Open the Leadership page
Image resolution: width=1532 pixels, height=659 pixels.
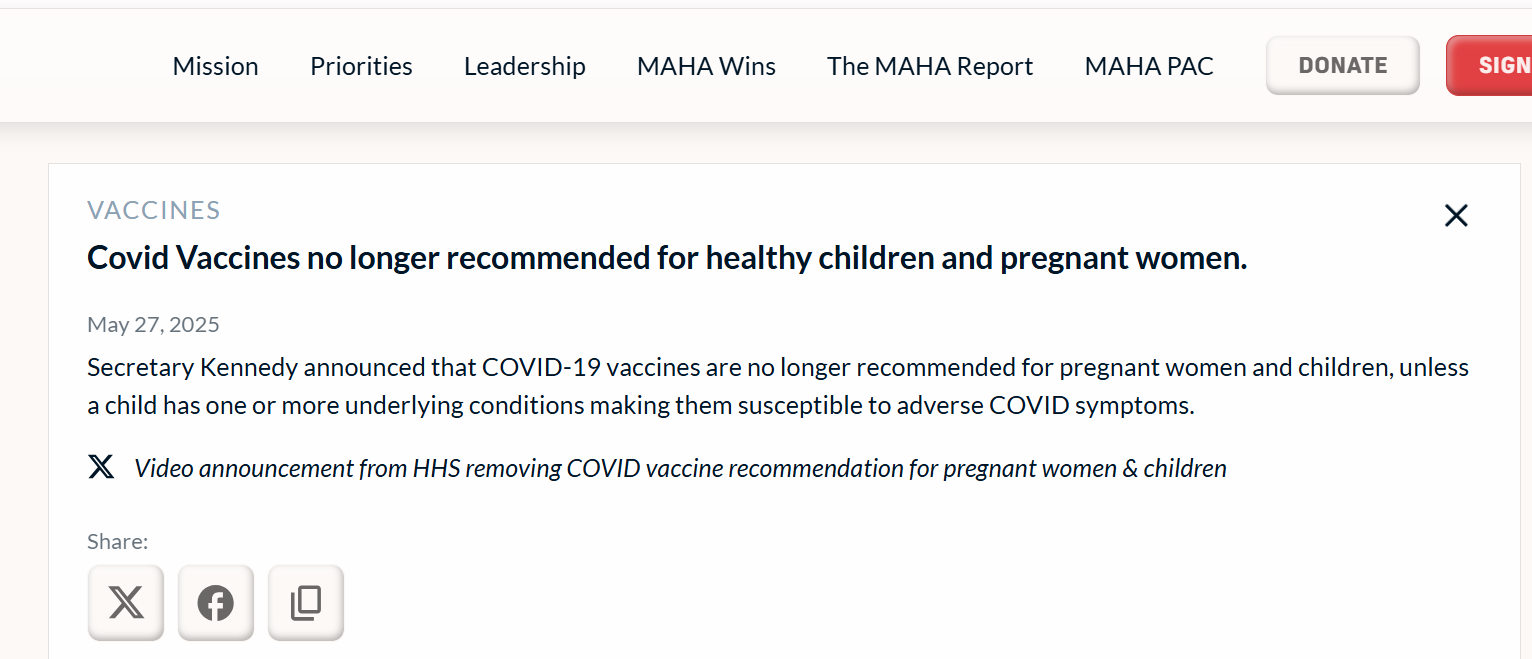tap(525, 66)
